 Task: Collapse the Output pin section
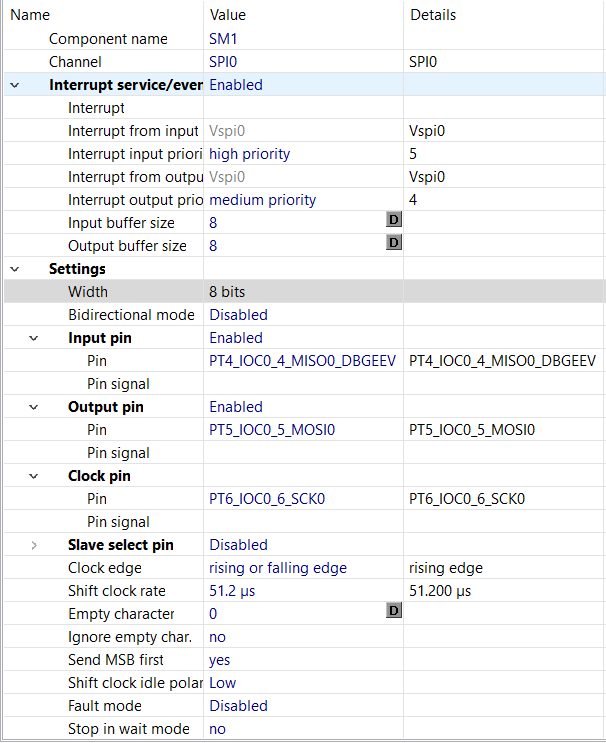[34, 407]
